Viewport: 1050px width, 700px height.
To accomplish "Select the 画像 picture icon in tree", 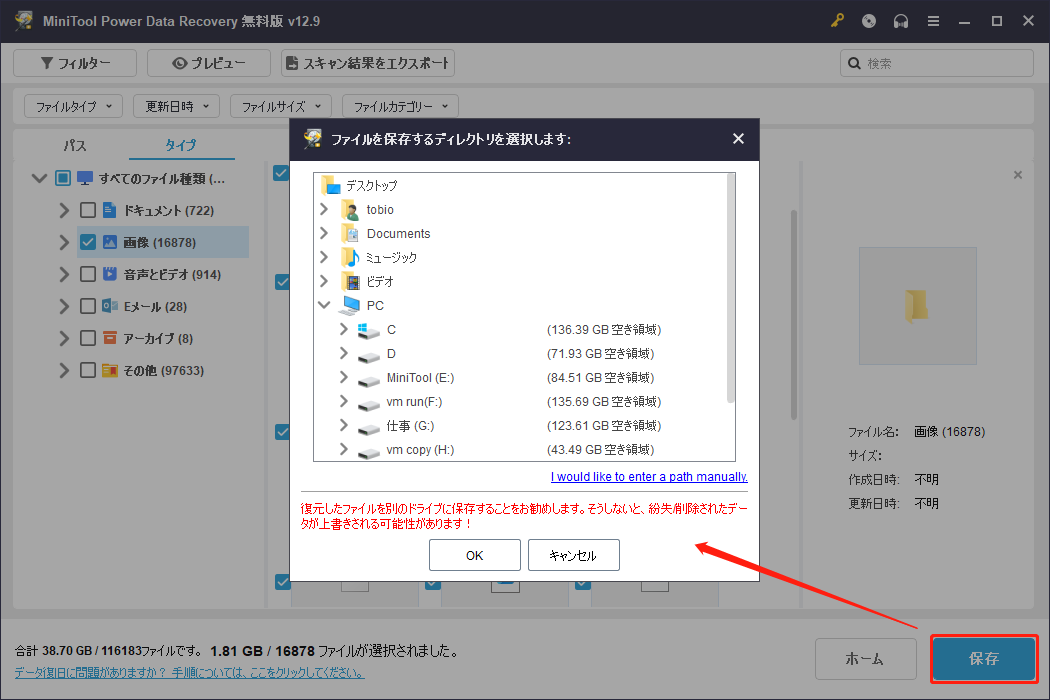I will (x=110, y=242).
